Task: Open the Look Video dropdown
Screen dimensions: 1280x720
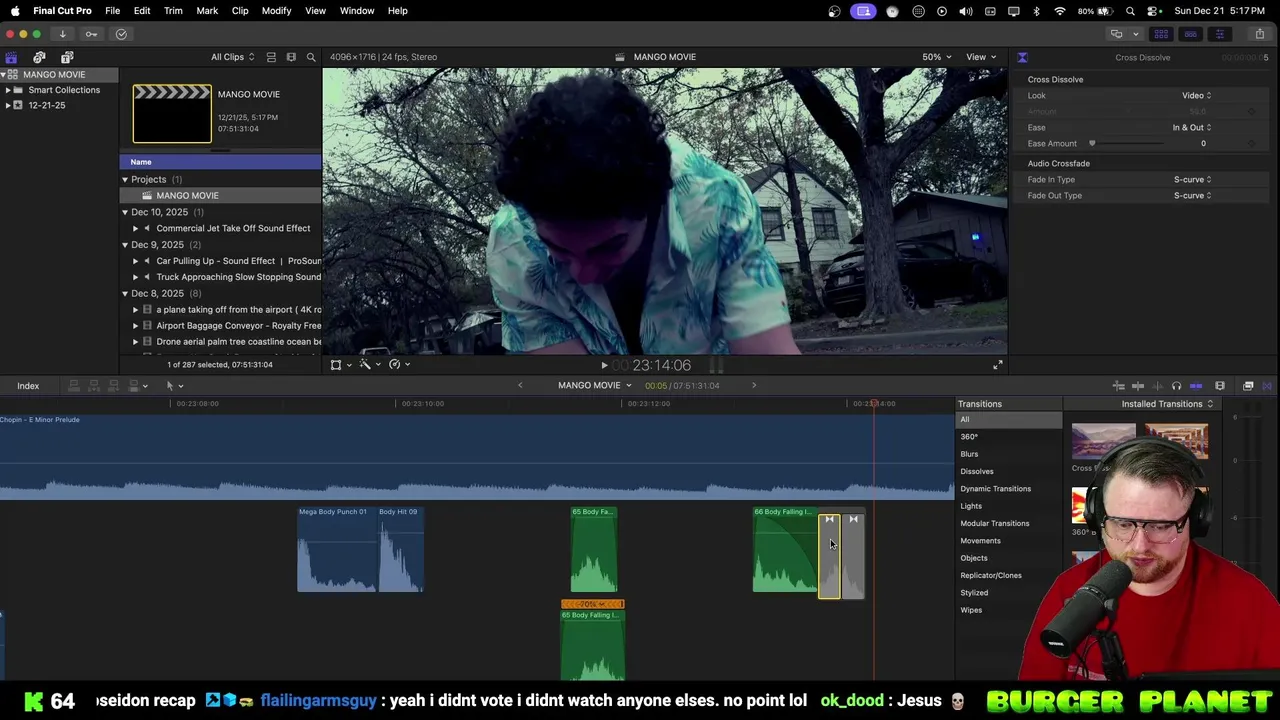Action: click(x=1196, y=96)
